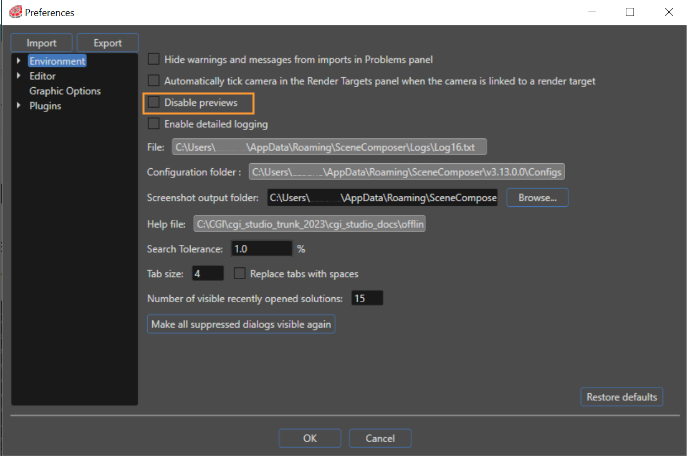Screen dimensions: 687x457
Task: Click the Export button
Action: click(x=108, y=43)
